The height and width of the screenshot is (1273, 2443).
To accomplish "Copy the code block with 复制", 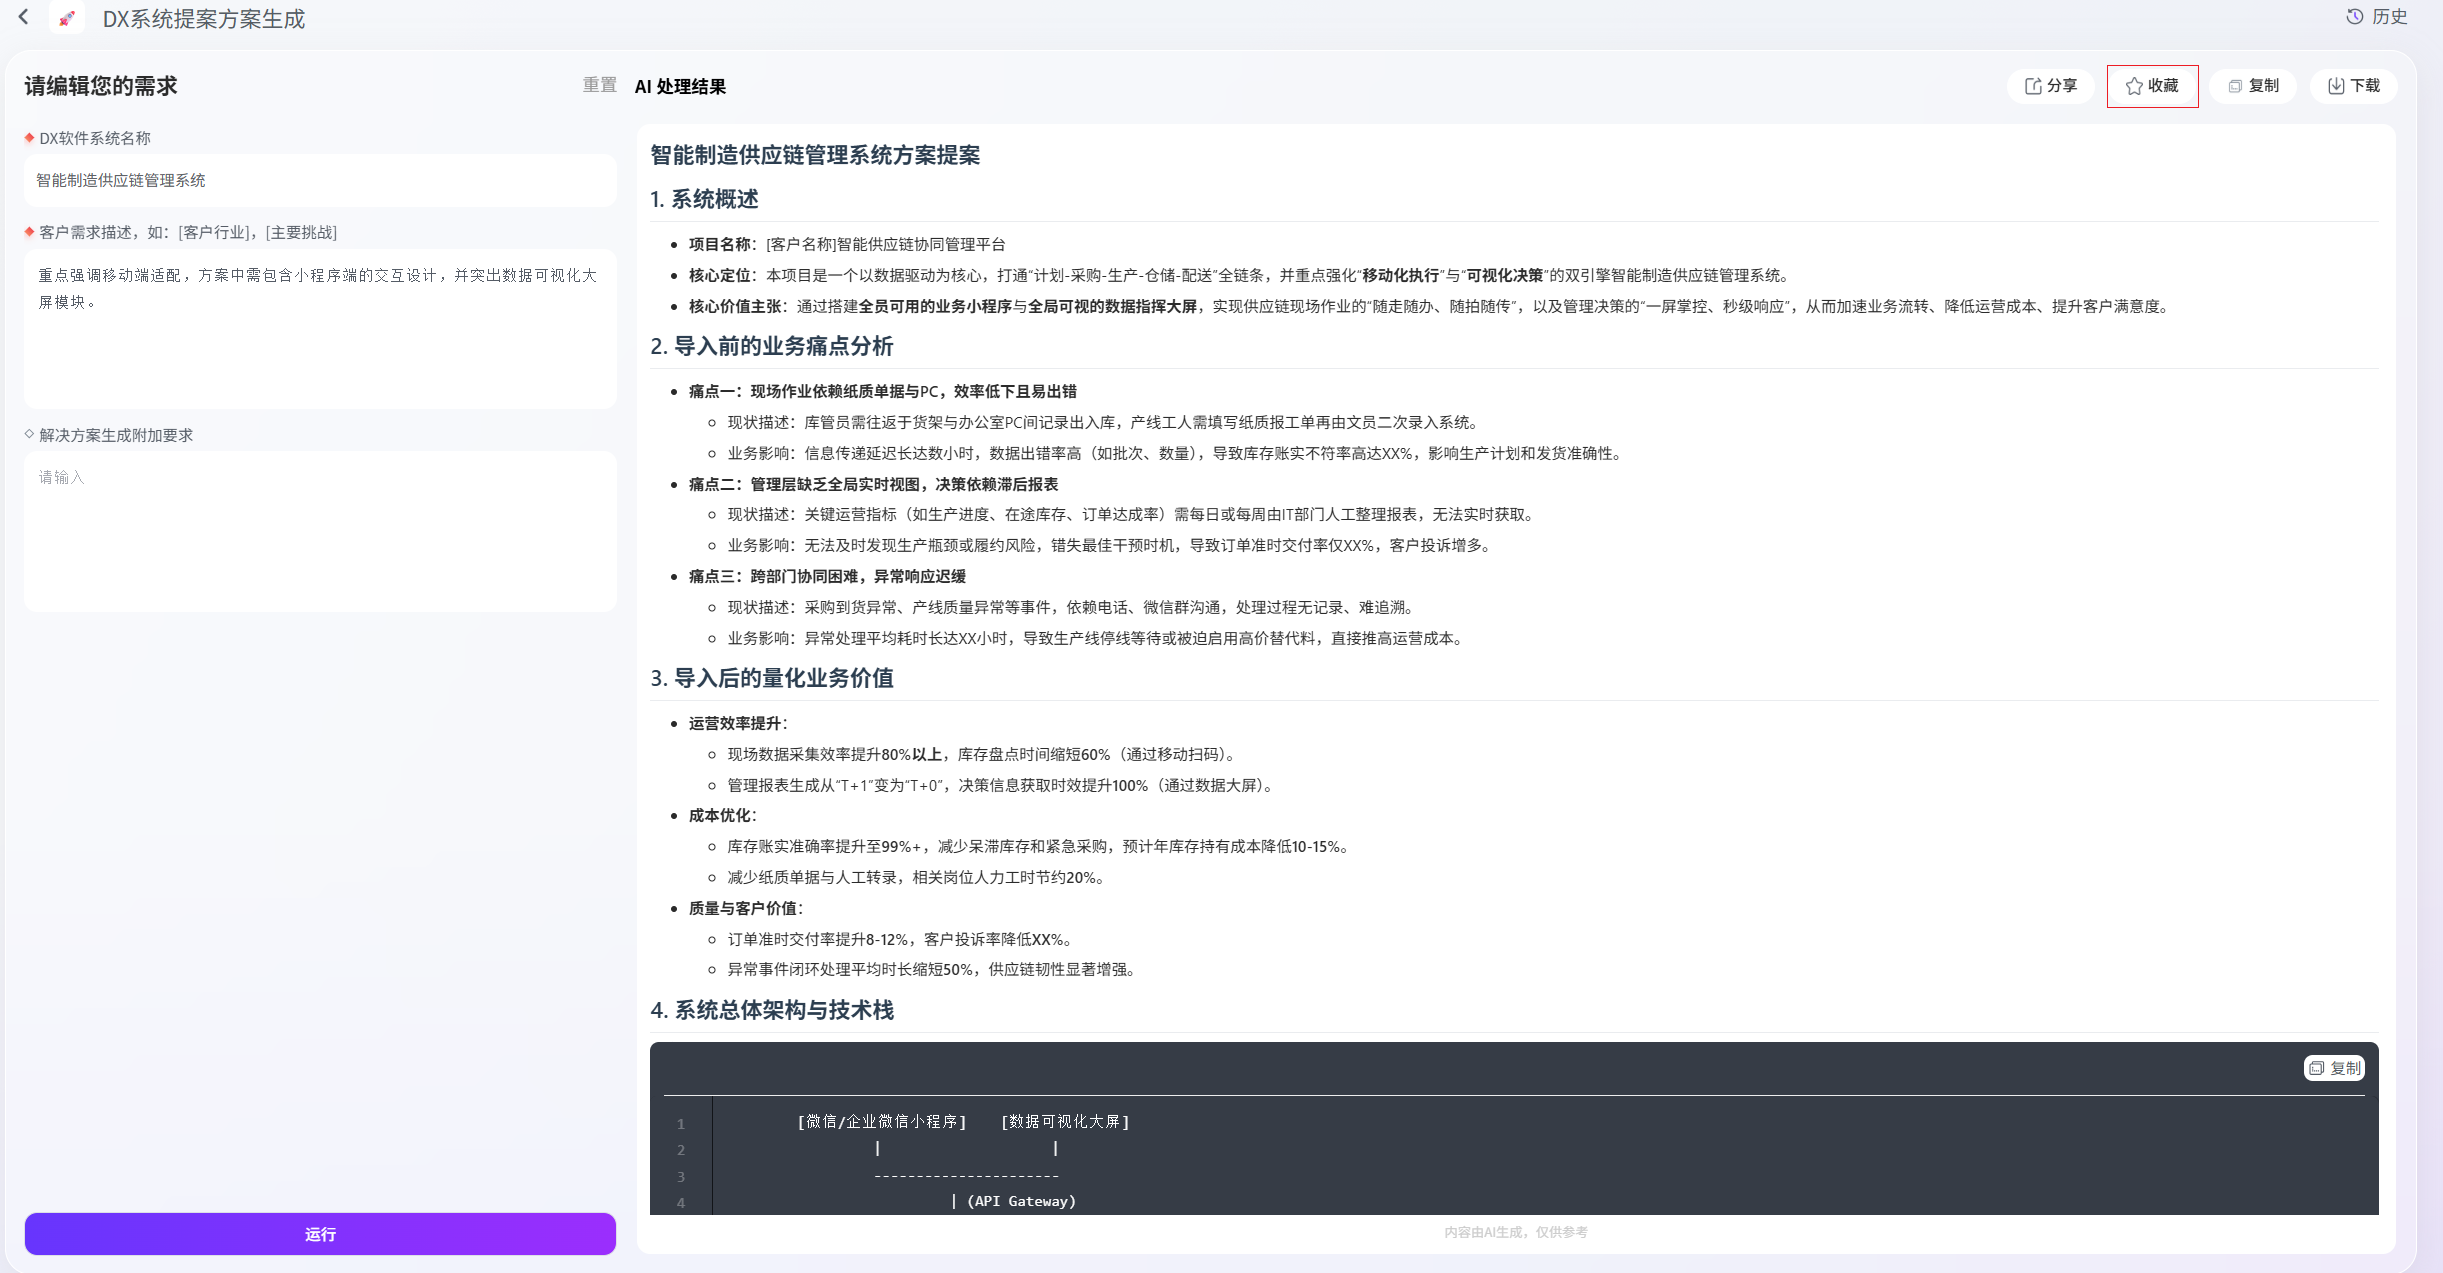I will (2334, 1068).
